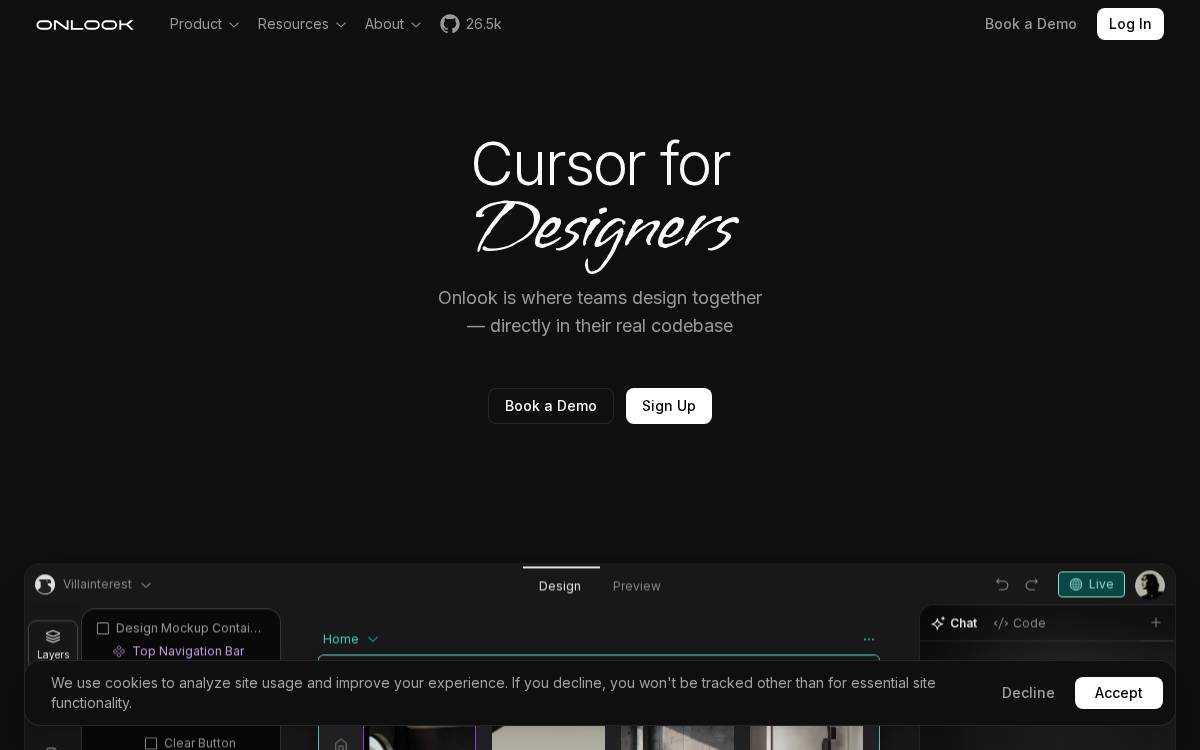The height and width of the screenshot is (750, 1200).
Task: Click the Log In button
Action: click(1130, 24)
